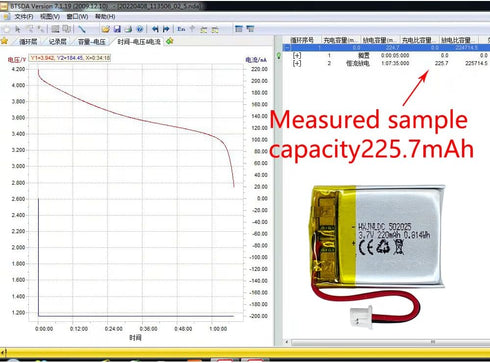Screen dimensions: 490x363
Task: Click the 充电比容量 column header
Action: [x=419, y=40]
